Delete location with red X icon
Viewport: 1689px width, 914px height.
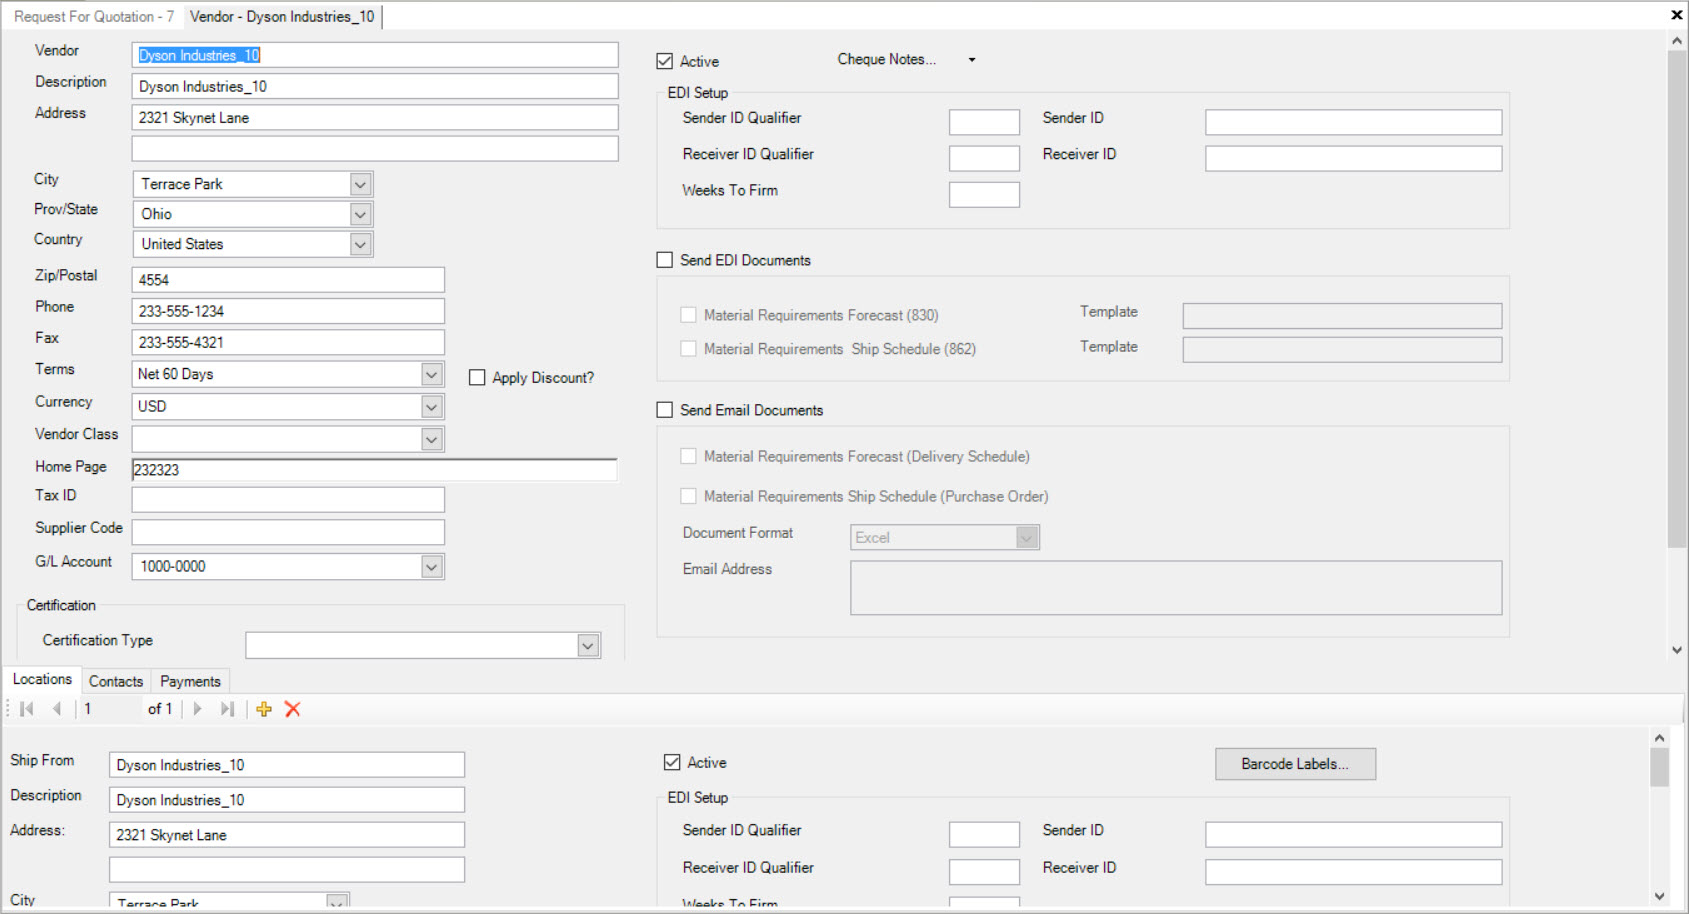pyautogui.click(x=293, y=709)
